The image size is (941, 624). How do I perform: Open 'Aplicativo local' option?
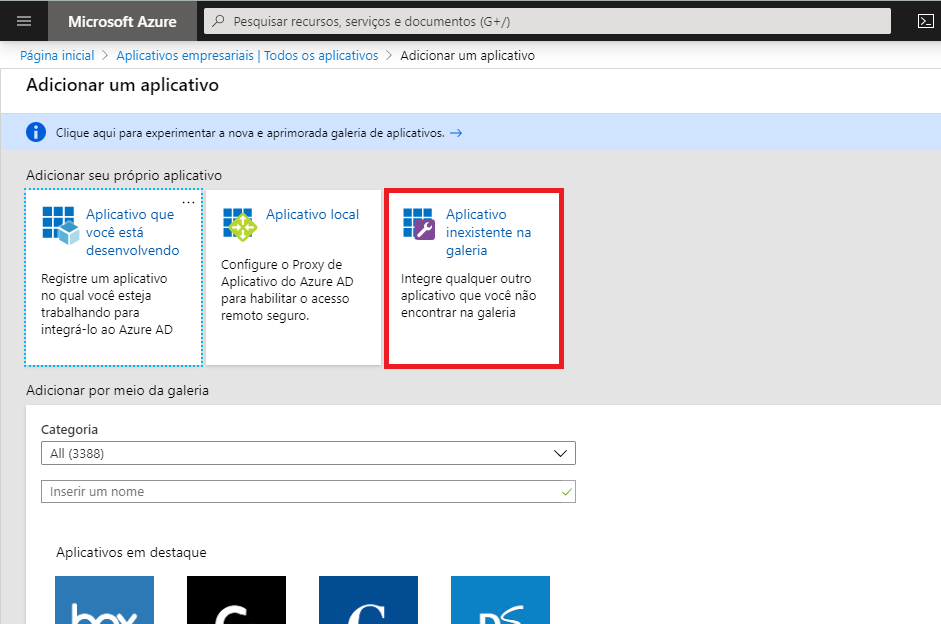(x=312, y=214)
